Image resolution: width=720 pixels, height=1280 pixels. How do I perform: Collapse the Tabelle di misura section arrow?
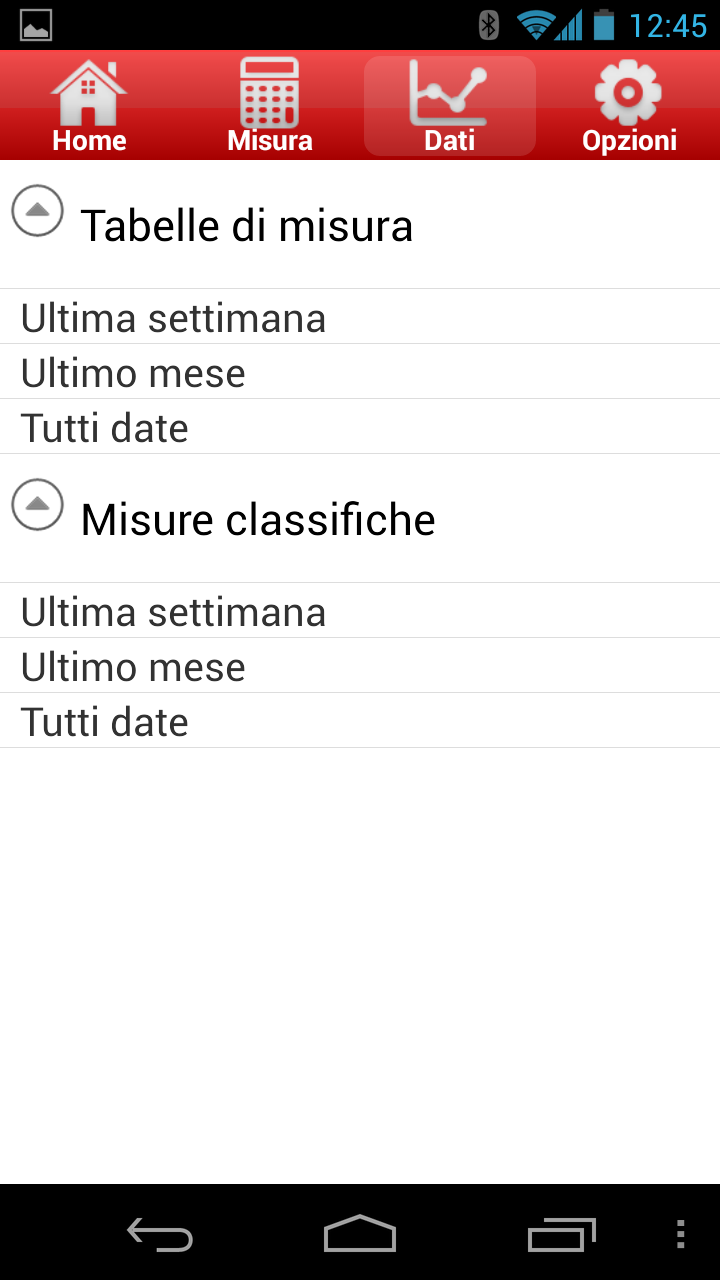[38, 211]
